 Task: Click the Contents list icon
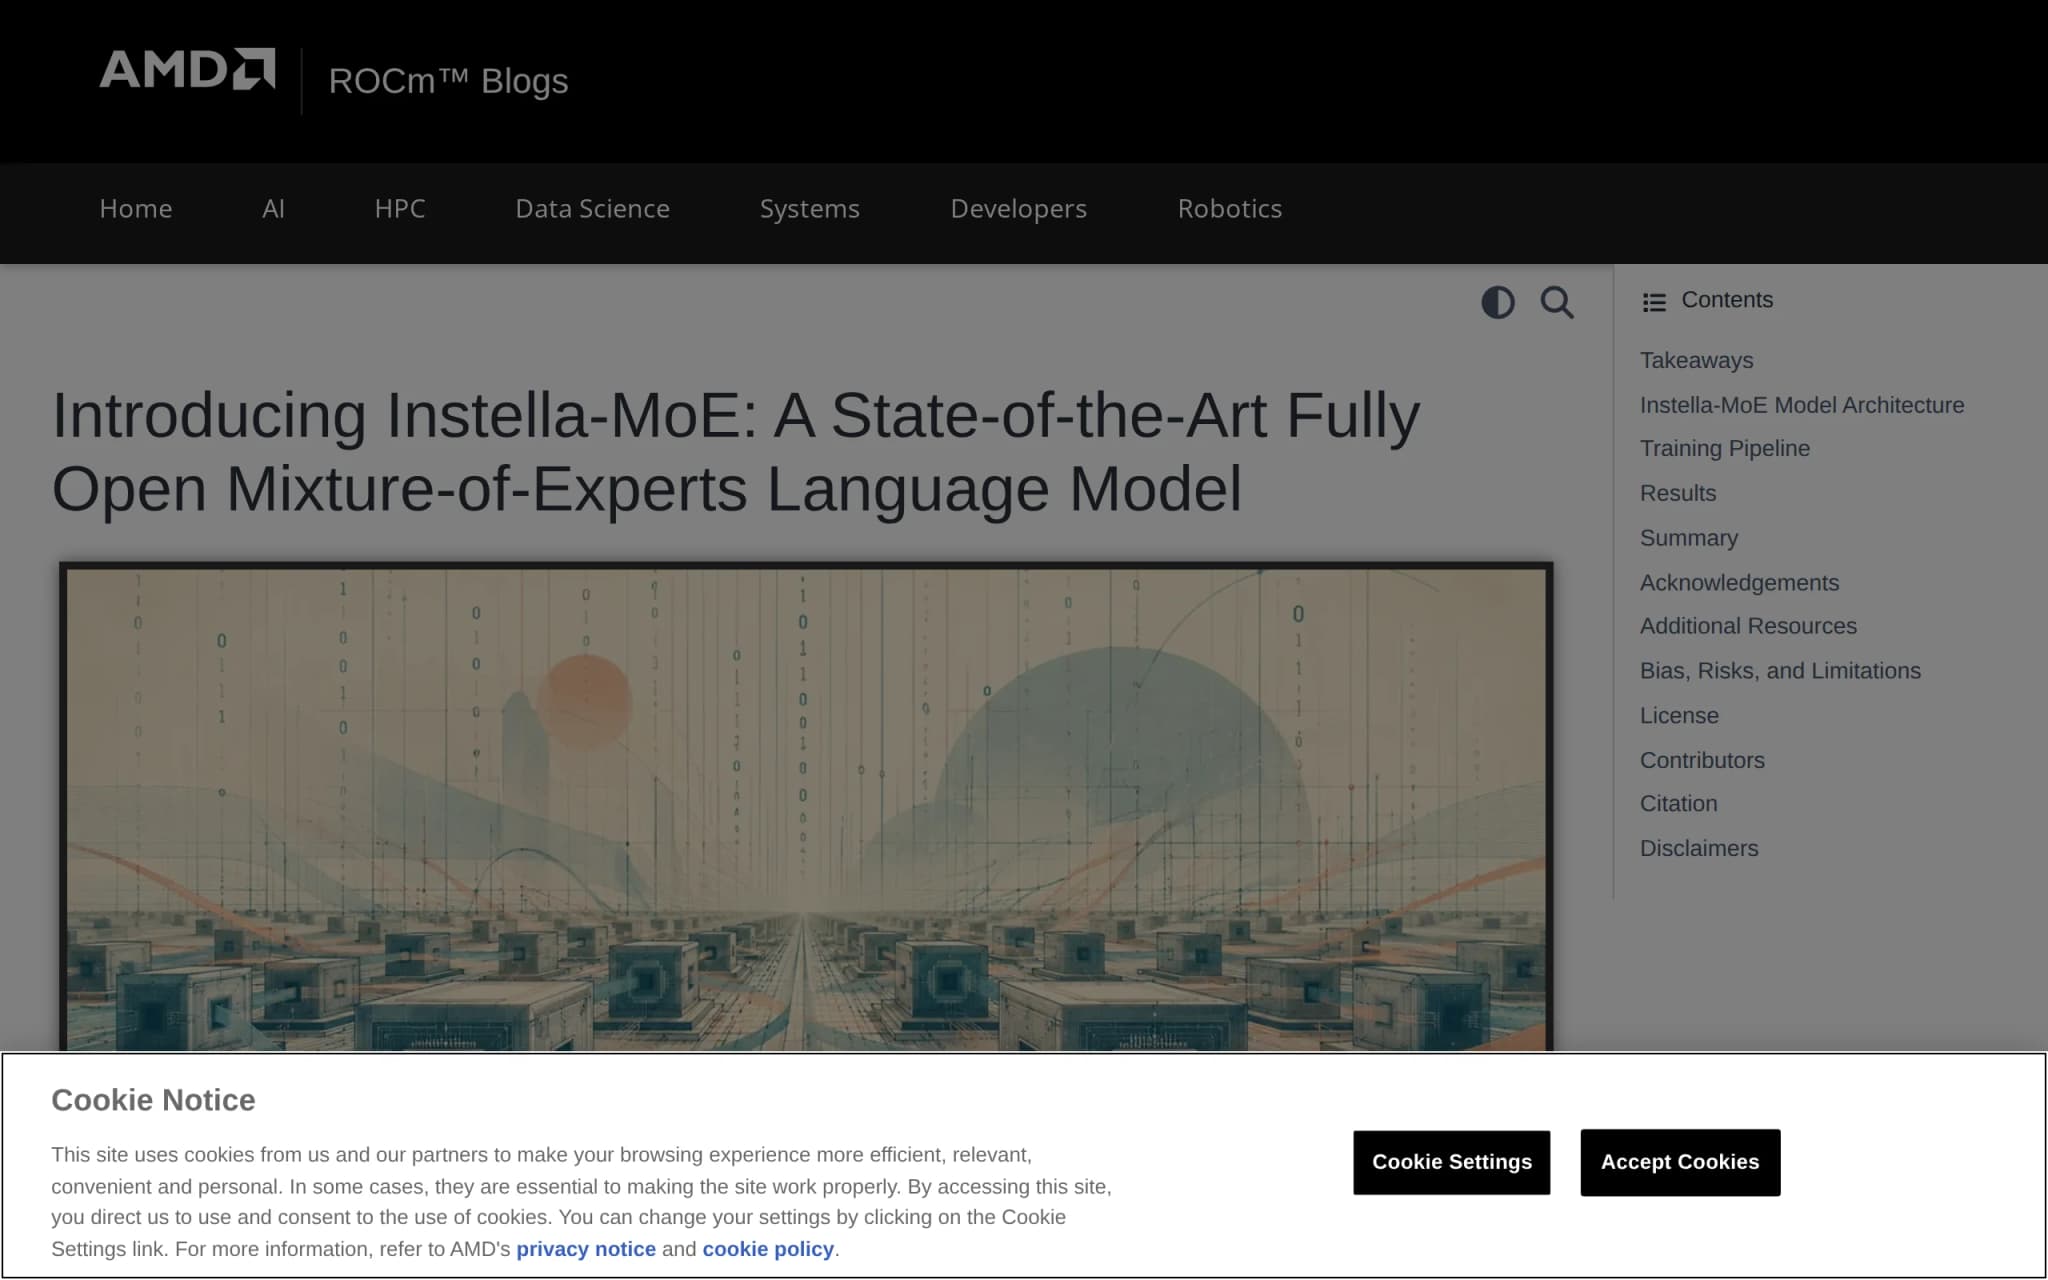pos(1654,302)
